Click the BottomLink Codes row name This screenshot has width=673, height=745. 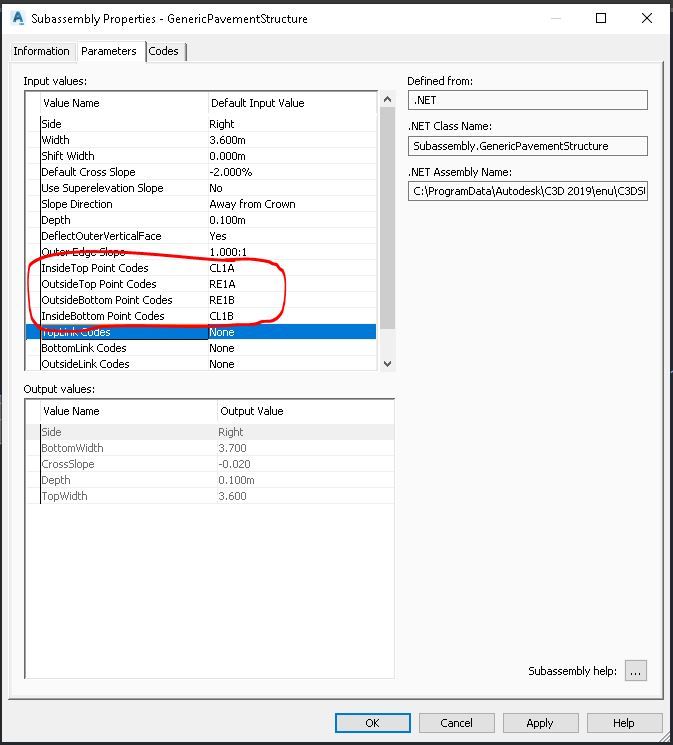point(84,348)
